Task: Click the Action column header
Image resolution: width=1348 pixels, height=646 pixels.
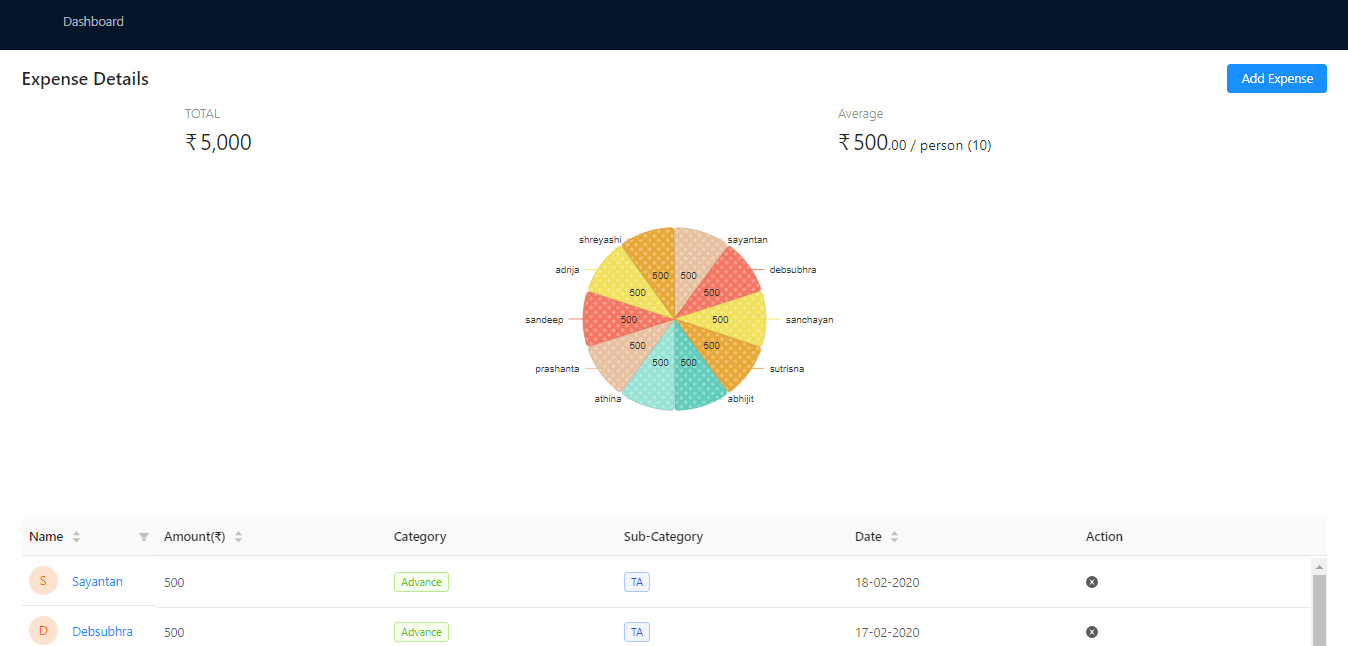Action: click(x=1104, y=537)
